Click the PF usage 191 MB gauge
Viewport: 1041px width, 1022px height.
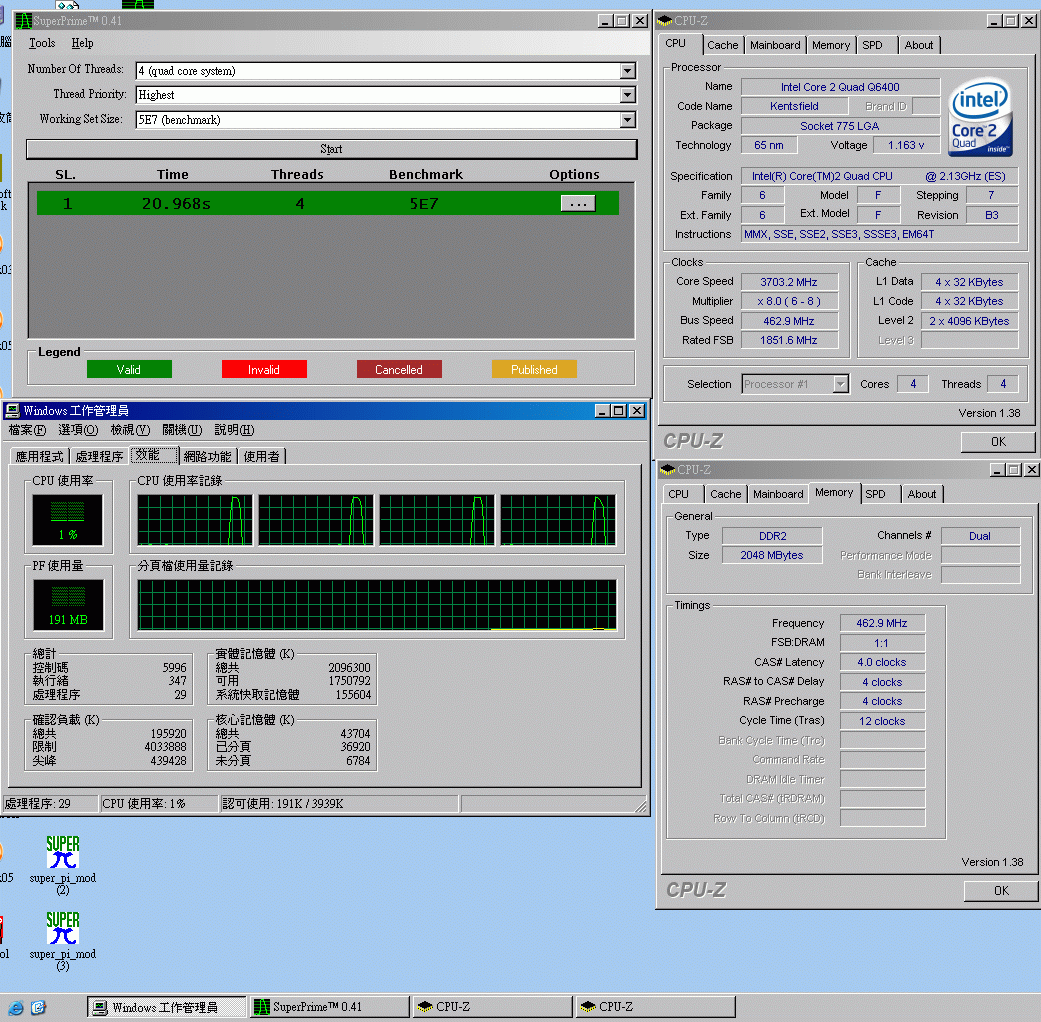coord(68,605)
